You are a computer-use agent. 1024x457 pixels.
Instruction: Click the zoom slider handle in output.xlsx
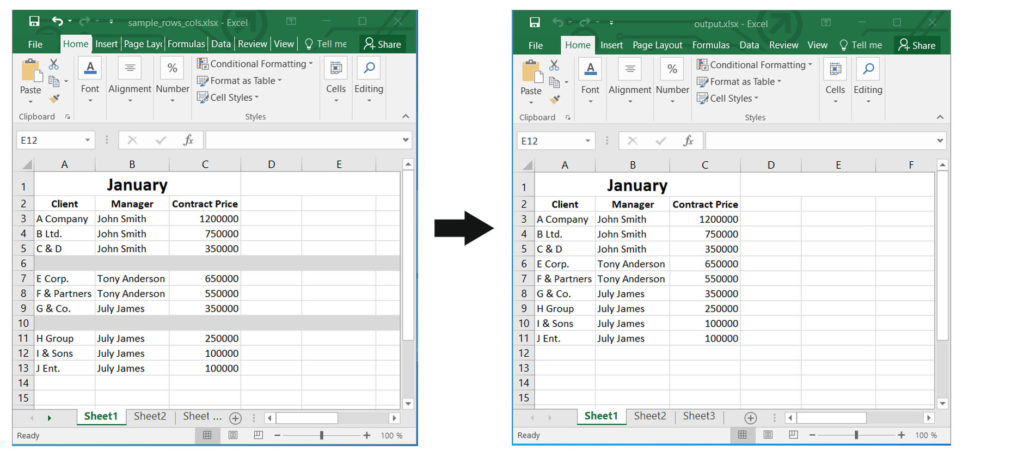tap(856, 435)
